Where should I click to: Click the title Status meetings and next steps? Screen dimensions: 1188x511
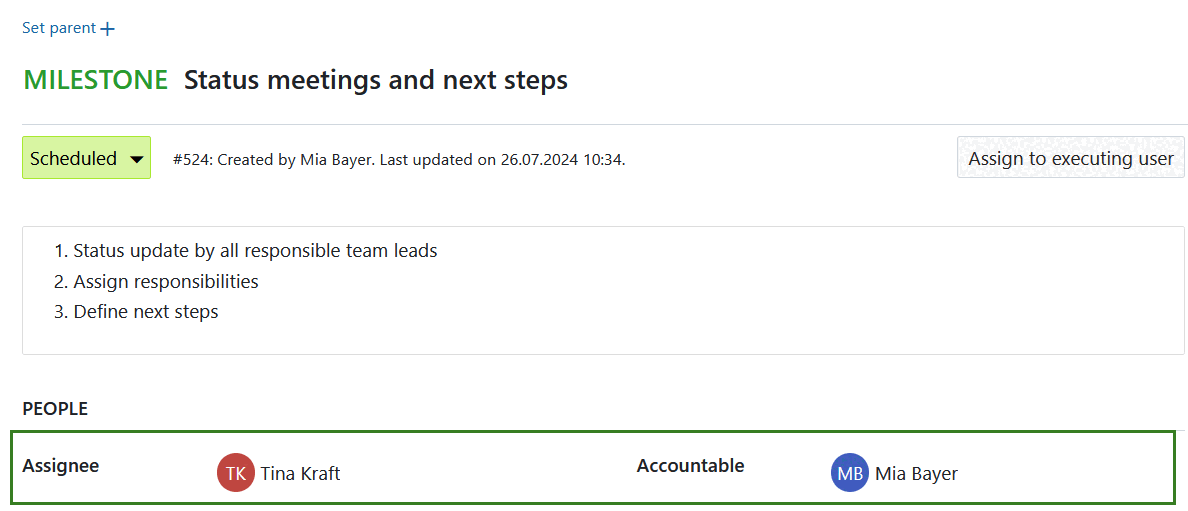point(376,80)
